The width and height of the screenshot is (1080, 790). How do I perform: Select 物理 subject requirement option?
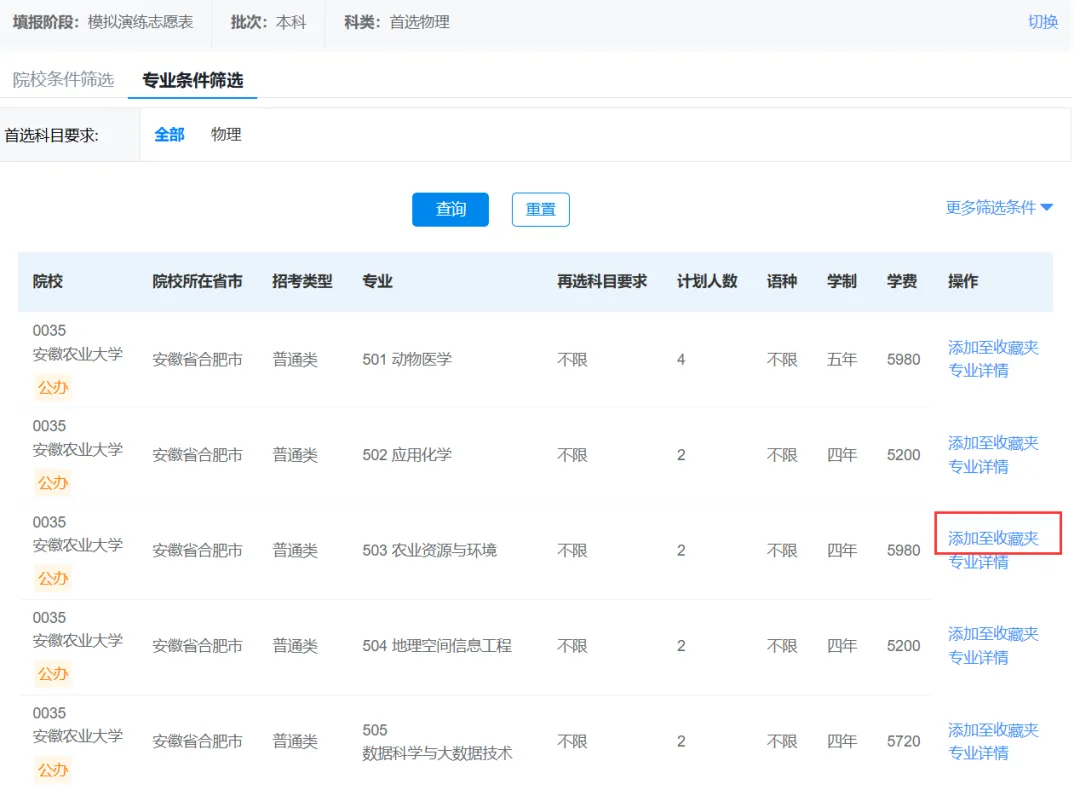point(226,134)
